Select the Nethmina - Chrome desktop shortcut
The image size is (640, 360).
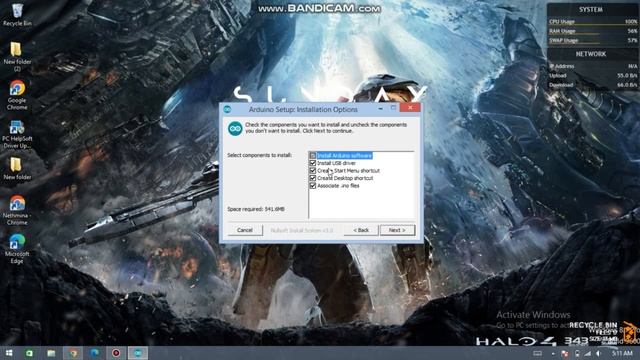pos(17,210)
